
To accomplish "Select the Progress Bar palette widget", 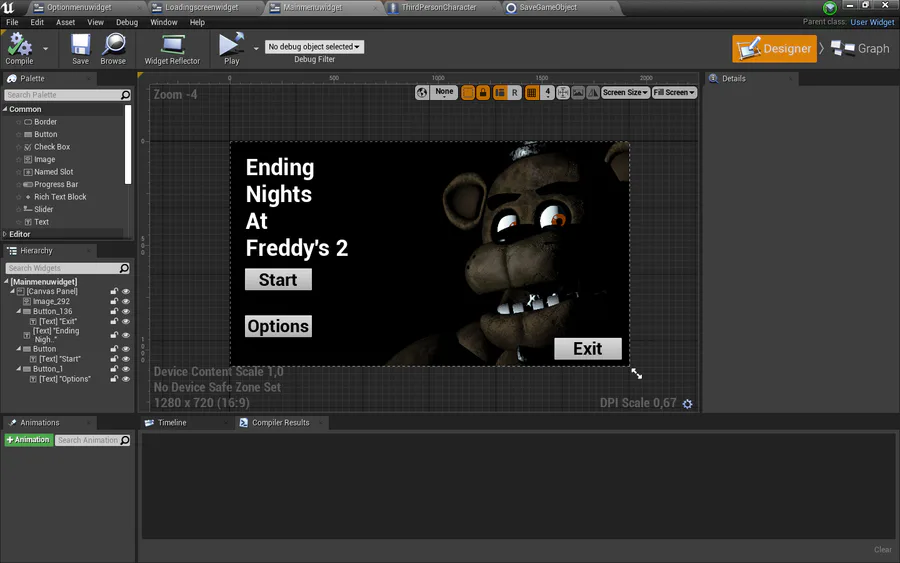I will 56,184.
